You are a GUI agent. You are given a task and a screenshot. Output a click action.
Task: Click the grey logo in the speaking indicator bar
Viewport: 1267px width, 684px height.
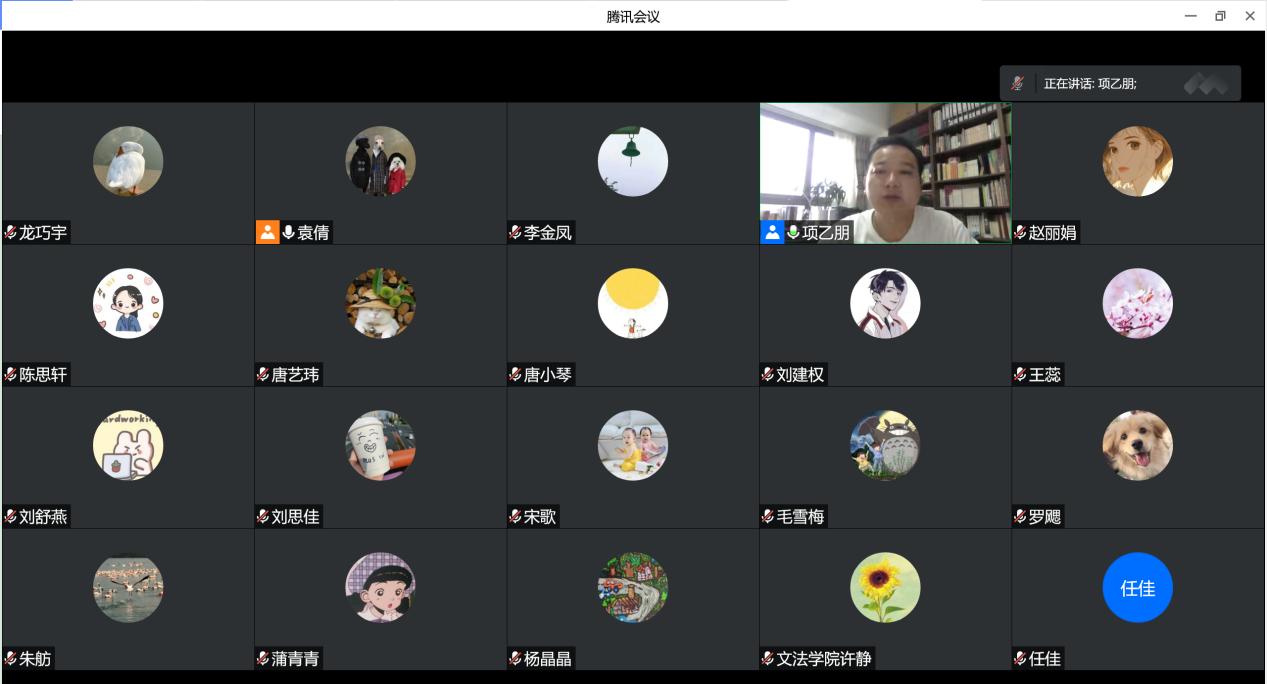point(1206,84)
